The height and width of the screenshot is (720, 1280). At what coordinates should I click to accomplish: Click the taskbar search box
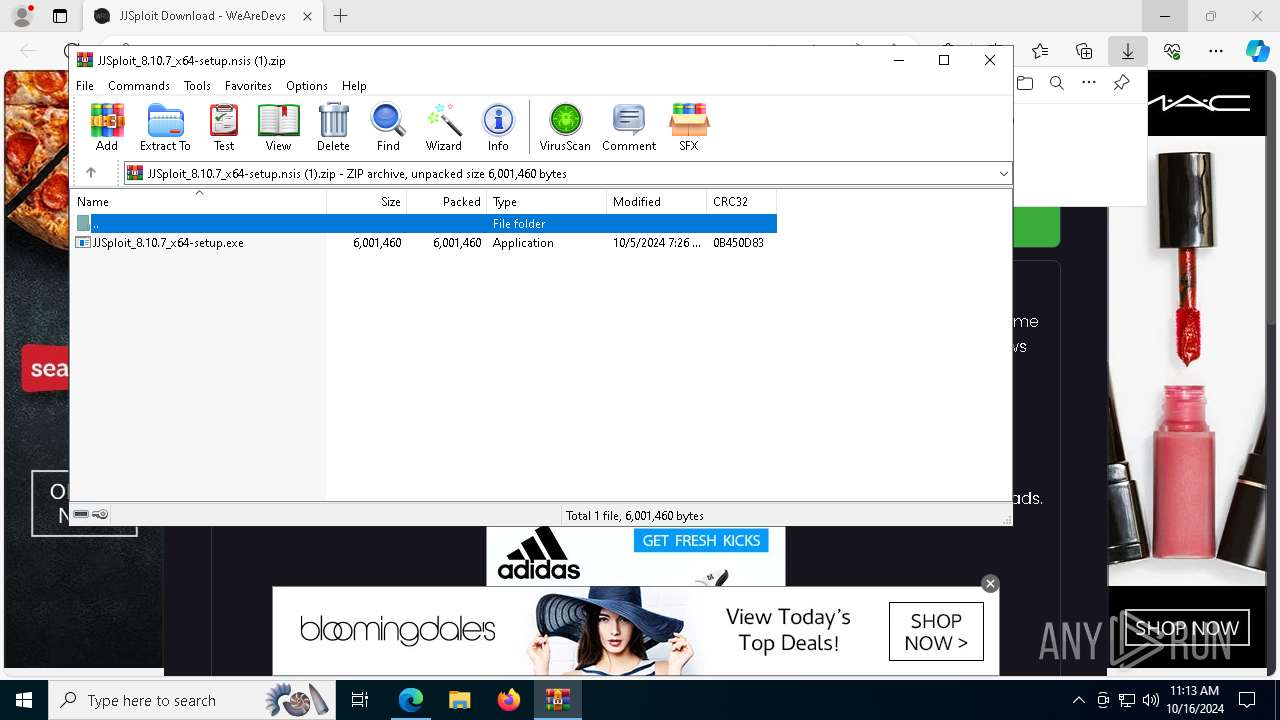[x=192, y=700]
